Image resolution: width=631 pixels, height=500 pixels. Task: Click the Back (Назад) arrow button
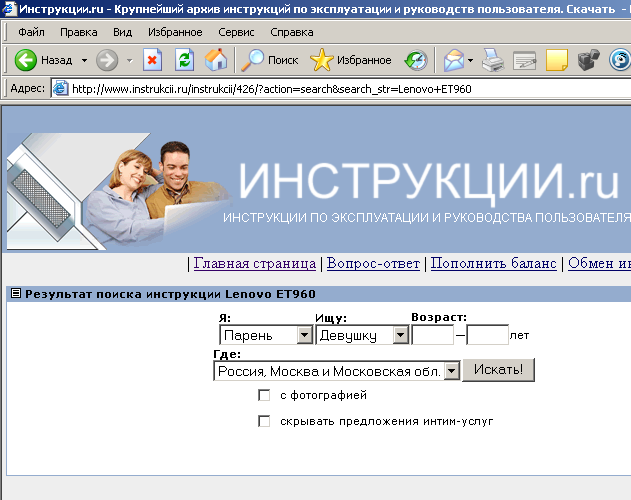tap(27, 61)
